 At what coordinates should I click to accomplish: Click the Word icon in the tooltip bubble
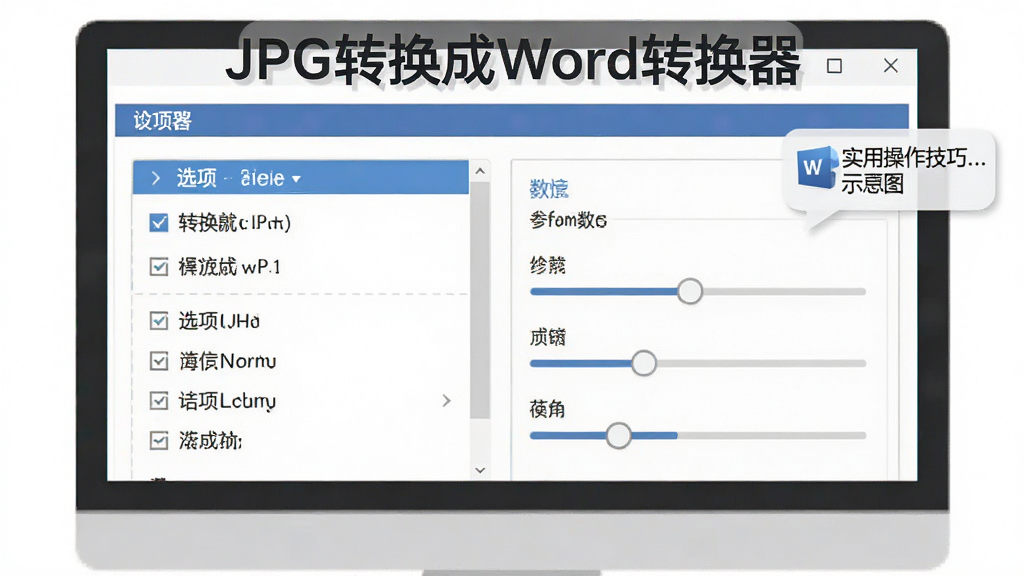816,167
